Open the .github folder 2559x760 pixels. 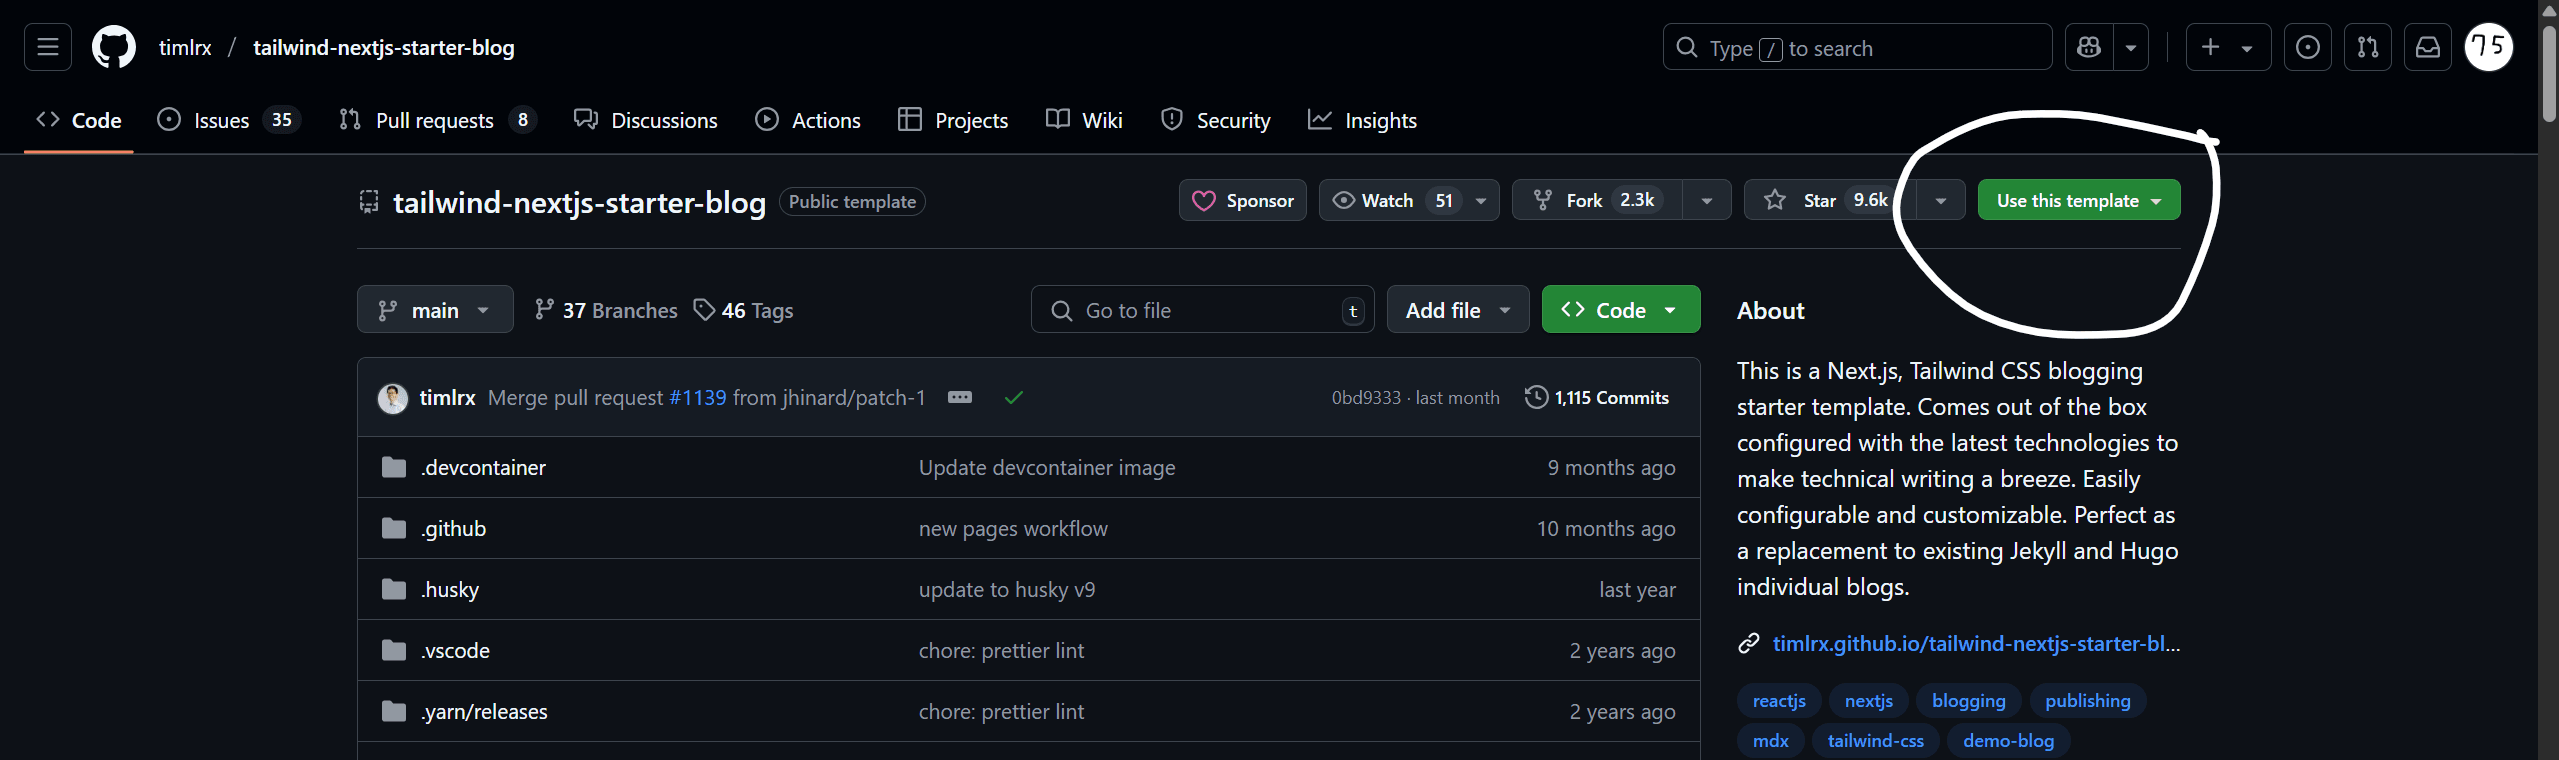454,528
